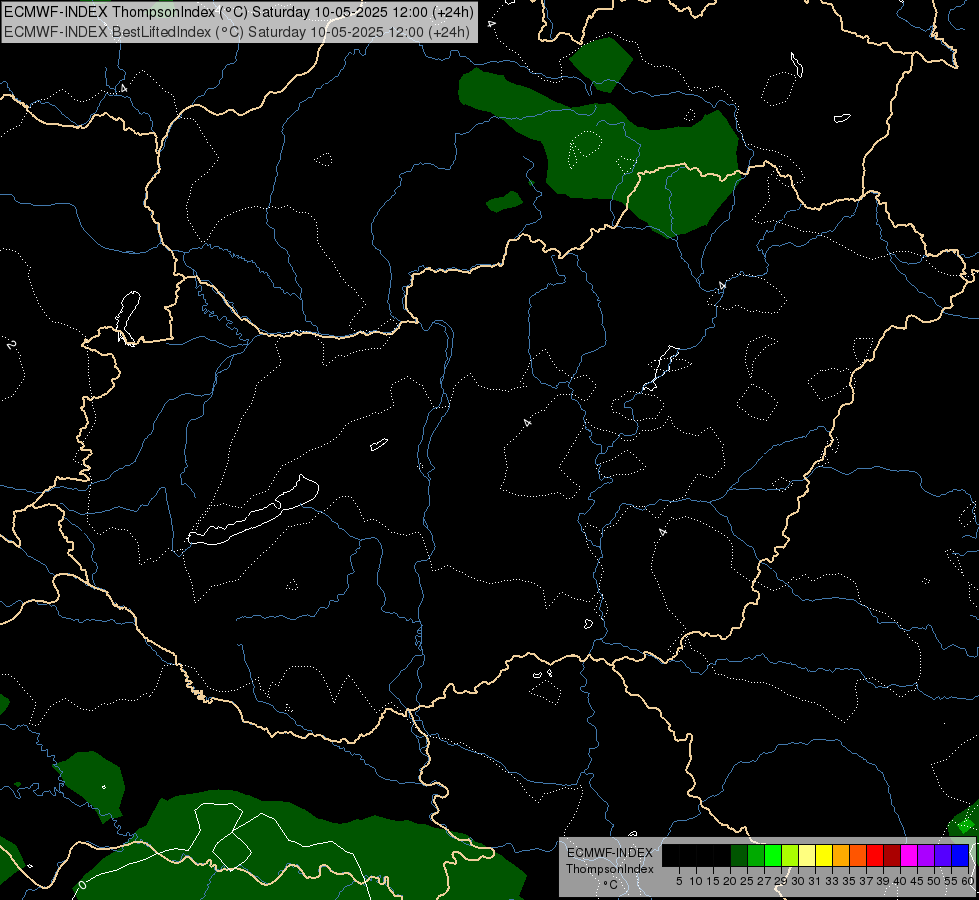The height and width of the screenshot is (900, 979).
Task: Pick the pure yellow 31-33 legend swatch
Action: click(x=824, y=855)
